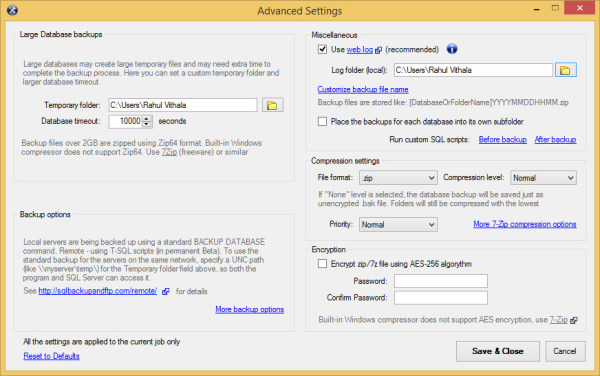Click external link icon after sqlbackupandftp URL
The image size is (600, 376).
(x=165, y=291)
